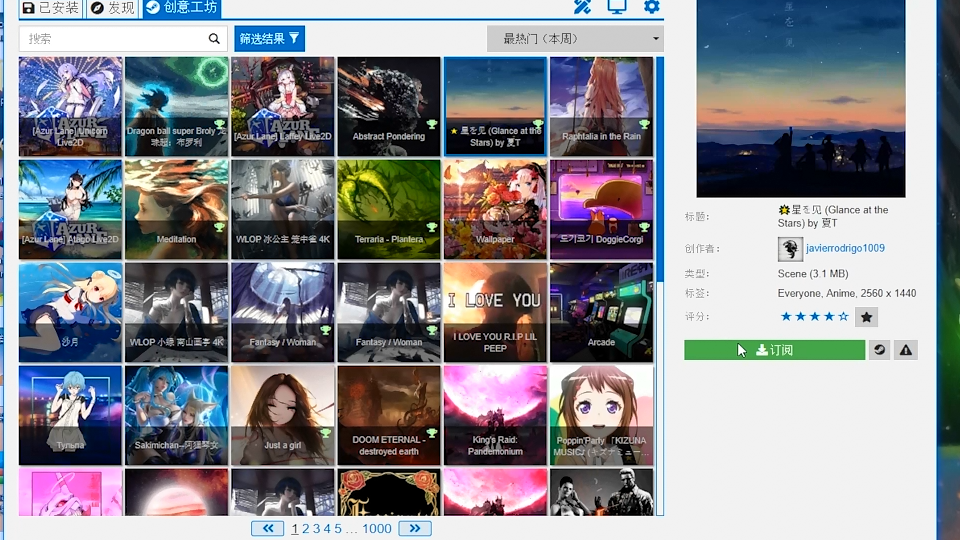Image resolution: width=960 pixels, height=540 pixels.
Task: Select Azur Lane Atago Live2D wallpaper
Action: coord(70,209)
